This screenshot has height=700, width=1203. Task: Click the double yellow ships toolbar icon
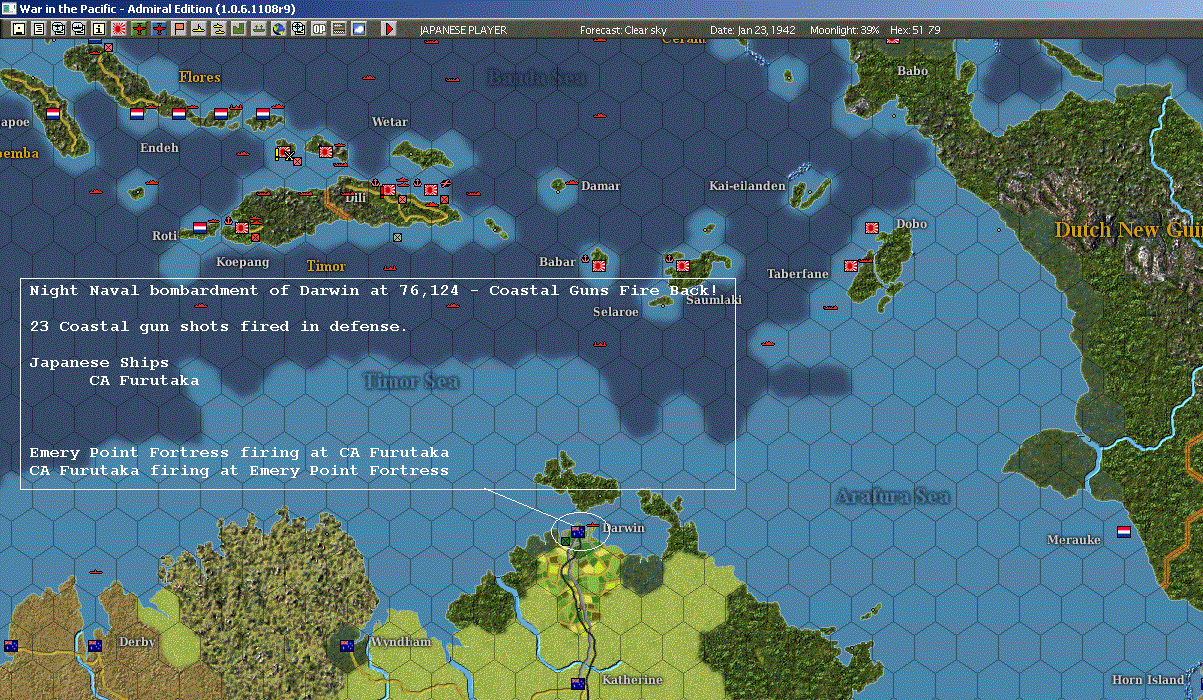pos(218,29)
